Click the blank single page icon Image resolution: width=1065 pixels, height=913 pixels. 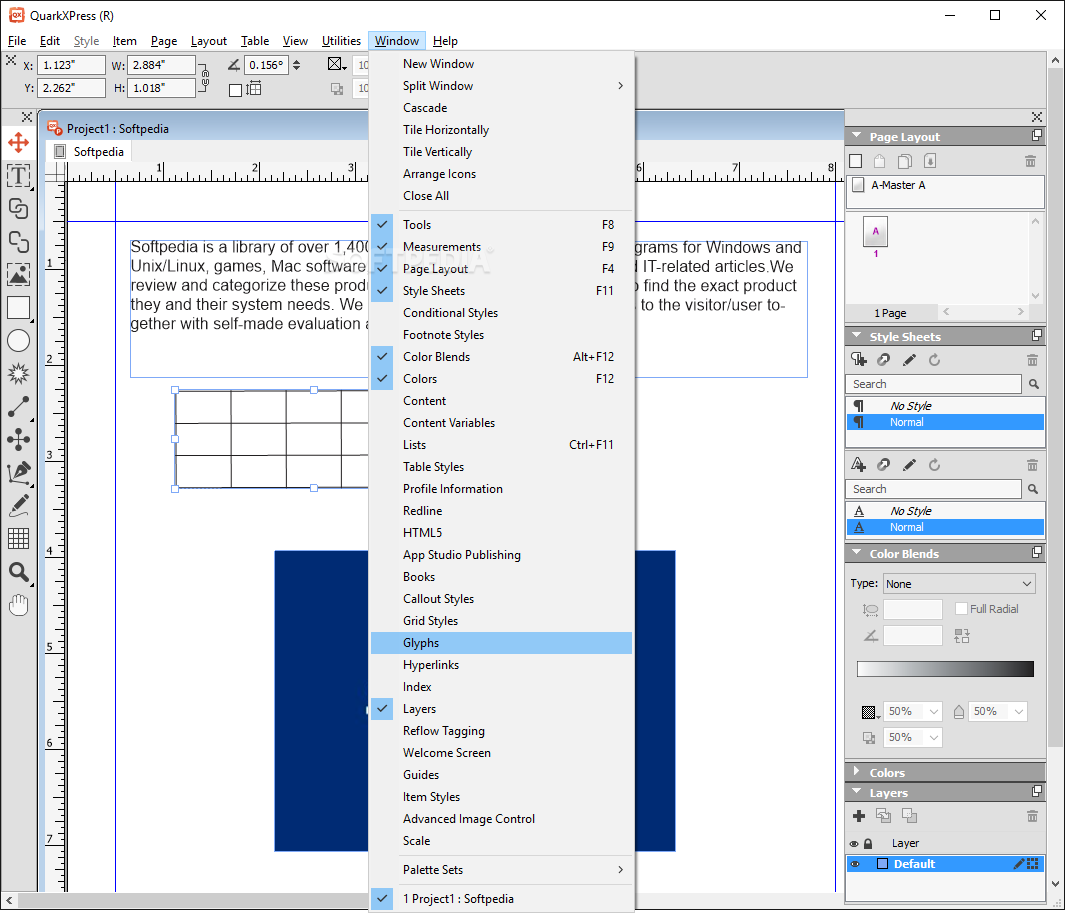(x=856, y=161)
